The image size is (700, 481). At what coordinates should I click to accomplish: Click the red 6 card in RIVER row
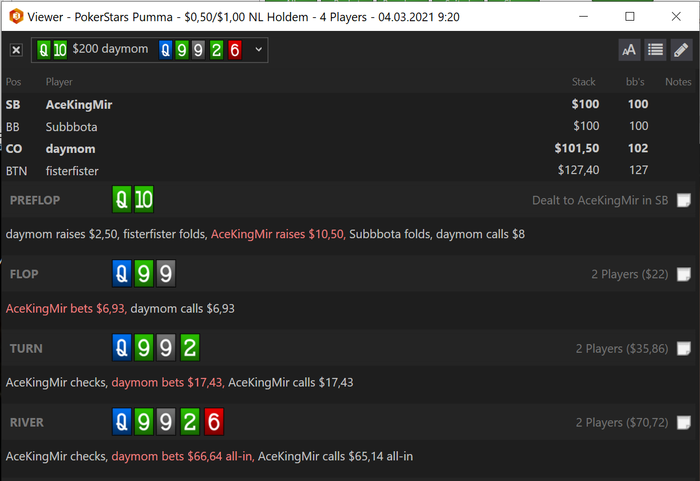click(x=214, y=422)
